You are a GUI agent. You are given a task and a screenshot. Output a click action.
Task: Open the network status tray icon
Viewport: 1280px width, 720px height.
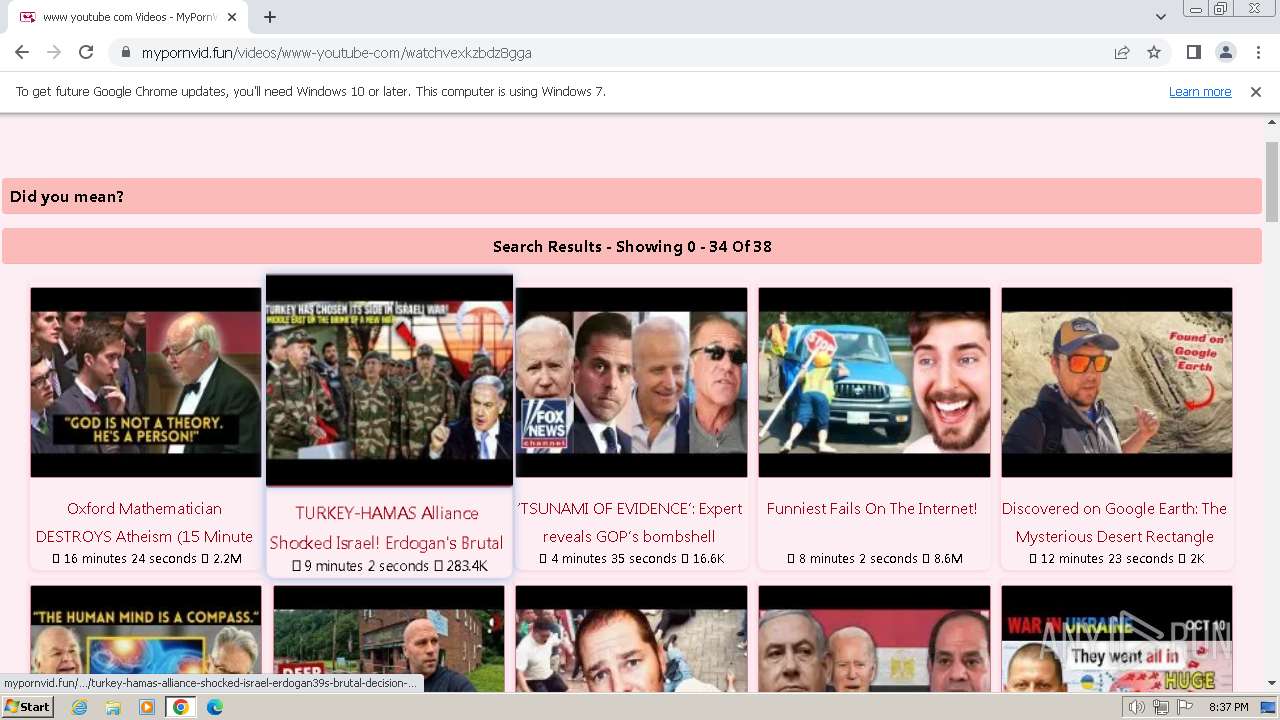click(x=1161, y=707)
